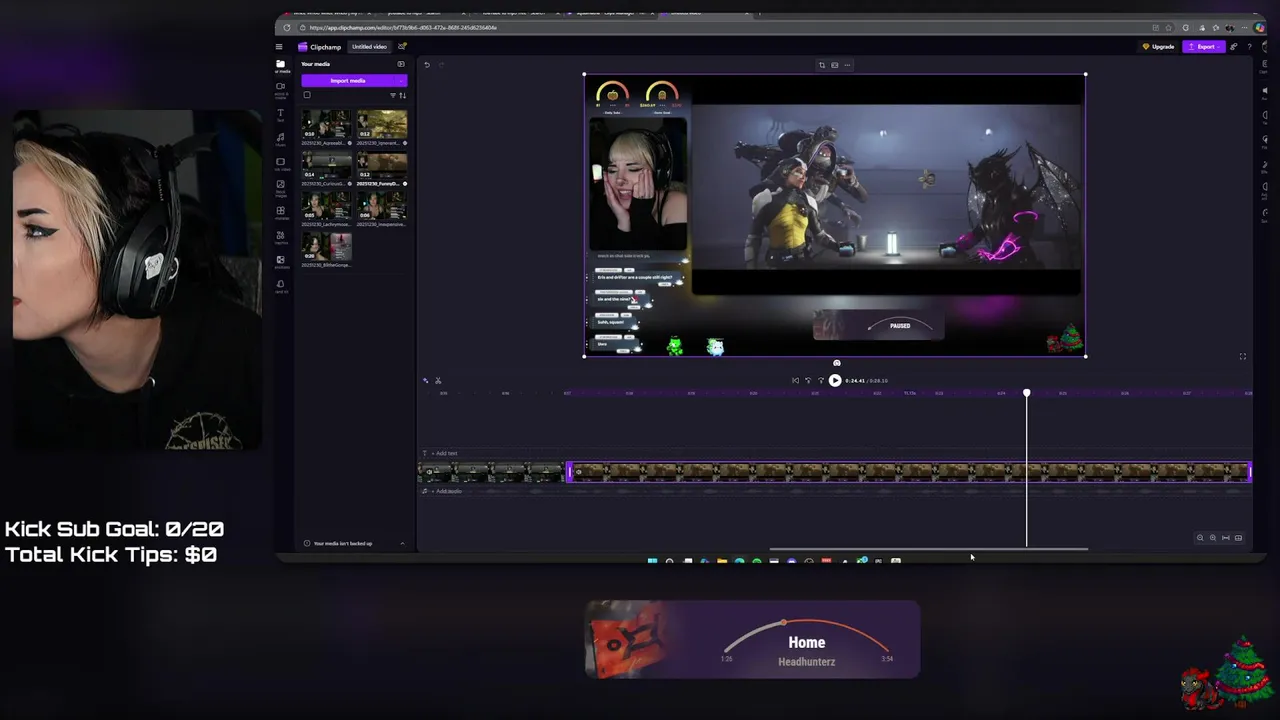Open File Explorer from taskbar
1280x720 pixels.
(722, 561)
